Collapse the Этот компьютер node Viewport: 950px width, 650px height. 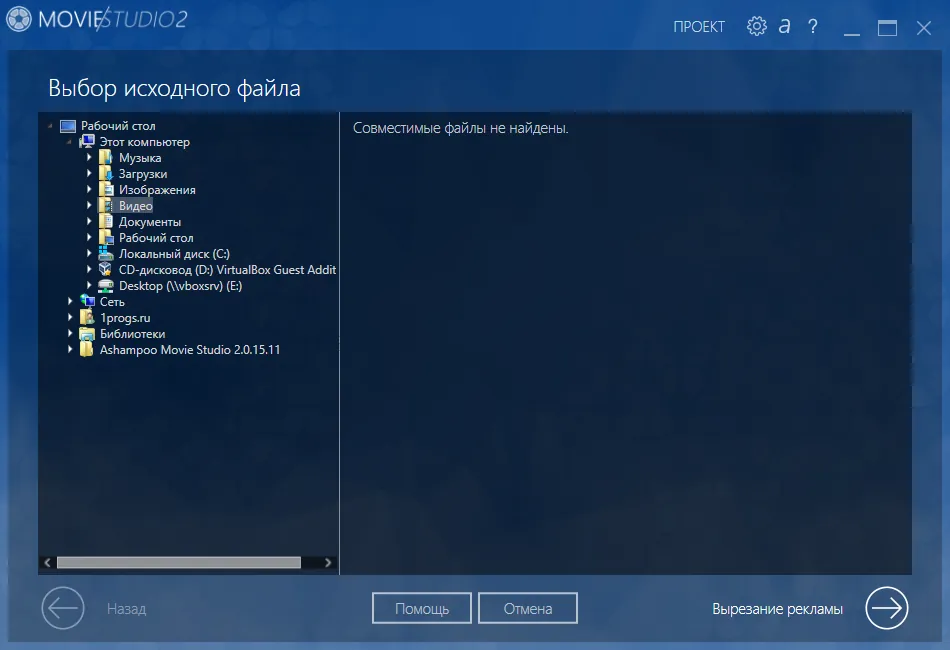point(70,141)
